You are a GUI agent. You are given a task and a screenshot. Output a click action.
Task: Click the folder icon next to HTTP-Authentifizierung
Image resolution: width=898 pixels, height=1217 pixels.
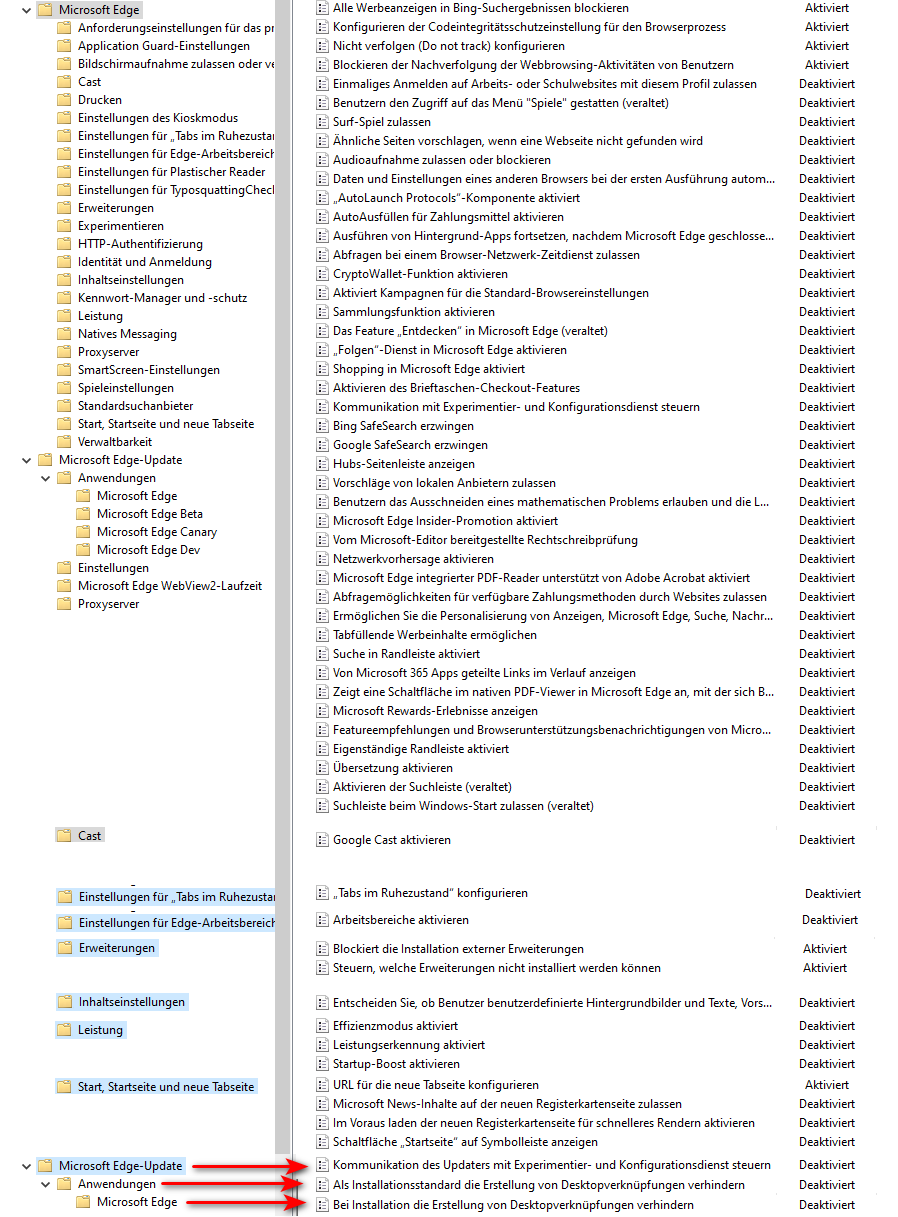coord(64,244)
